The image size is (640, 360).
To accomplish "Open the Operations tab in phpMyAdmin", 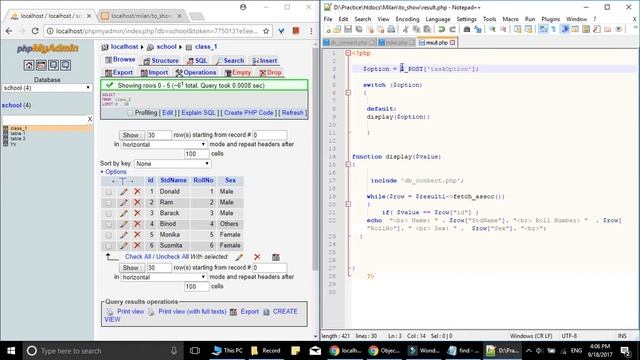I will [196, 72].
